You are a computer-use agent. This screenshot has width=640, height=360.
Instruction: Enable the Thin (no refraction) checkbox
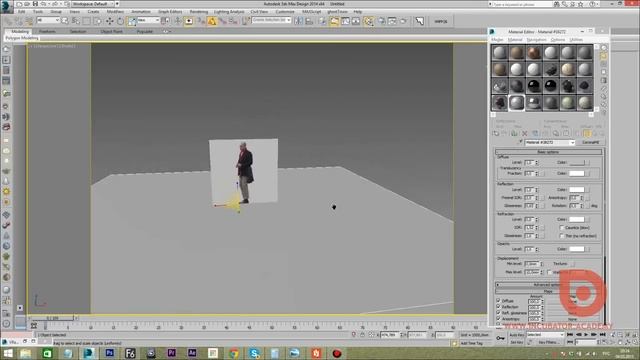pyautogui.click(x=562, y=236)
